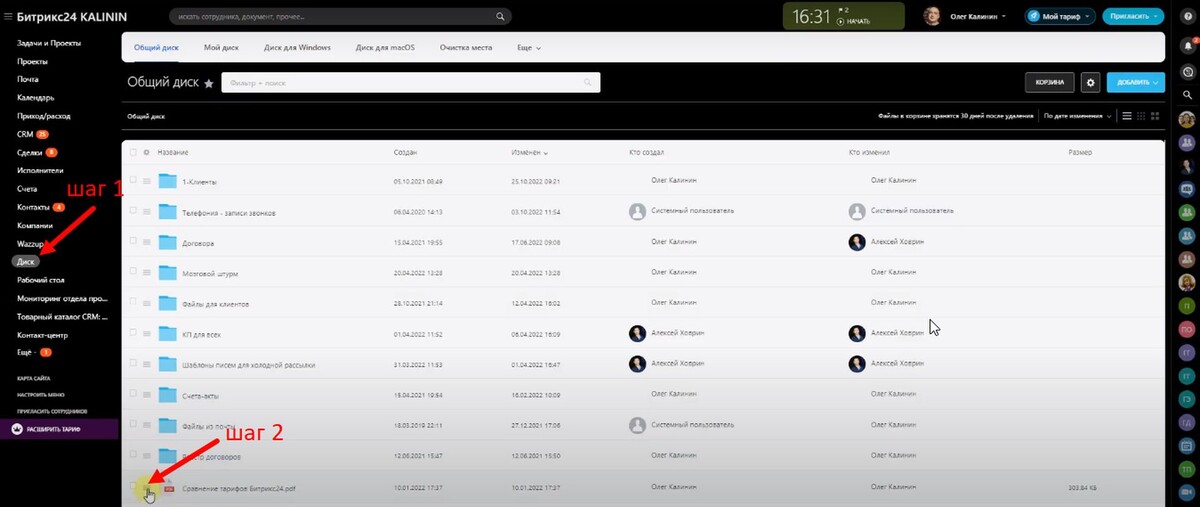Screen dimensions: 1200x507
Task: Check the Шаблоны писем row checkbox
Action: (x=132, y=364)
